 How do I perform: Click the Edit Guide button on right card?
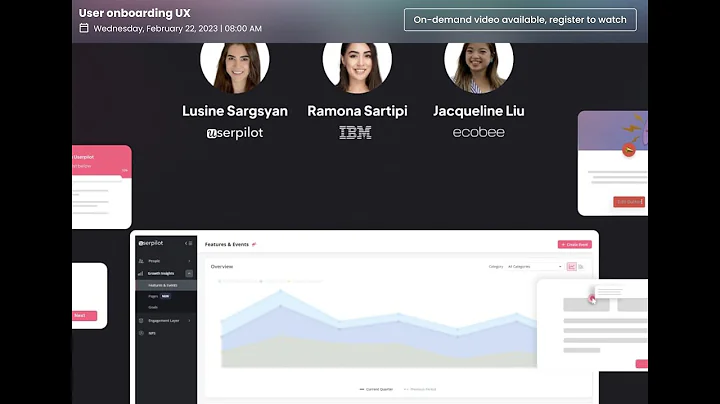629,202
